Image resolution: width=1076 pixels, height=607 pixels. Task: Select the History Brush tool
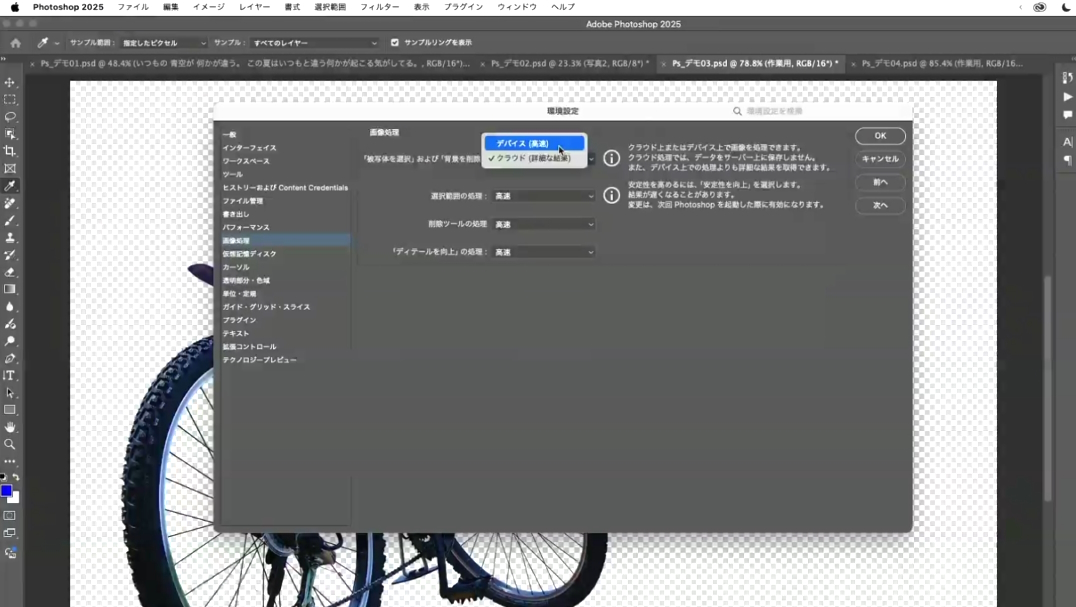(10, 254)
